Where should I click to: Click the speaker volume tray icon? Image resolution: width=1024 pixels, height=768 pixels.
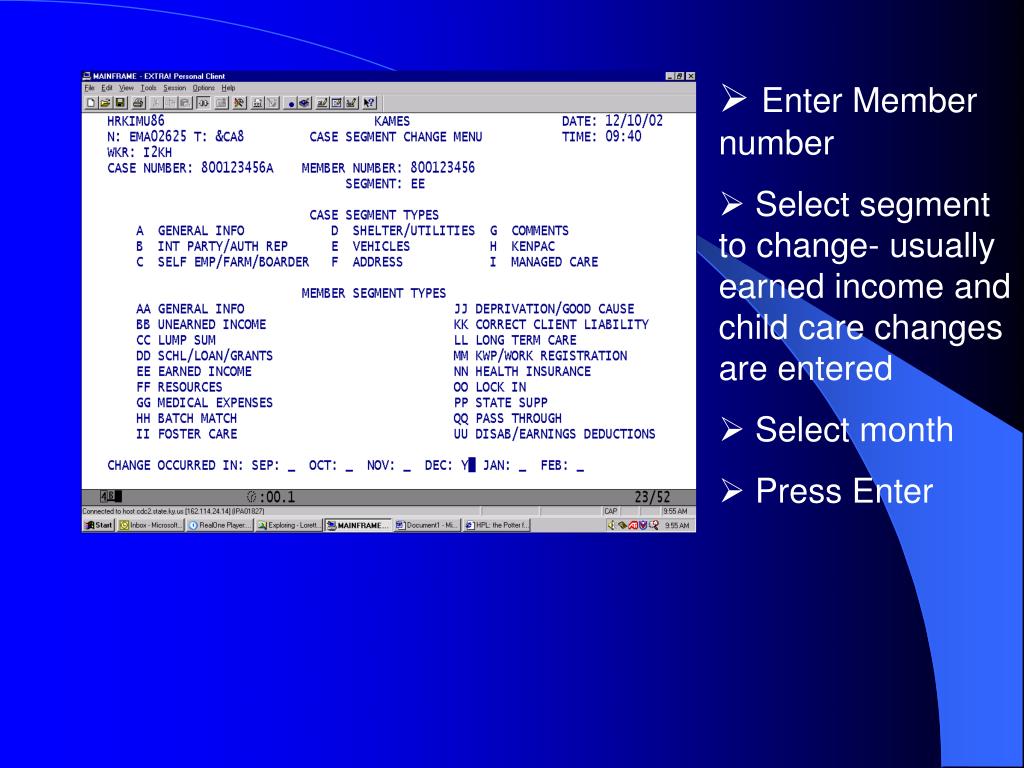click(611, 525)
